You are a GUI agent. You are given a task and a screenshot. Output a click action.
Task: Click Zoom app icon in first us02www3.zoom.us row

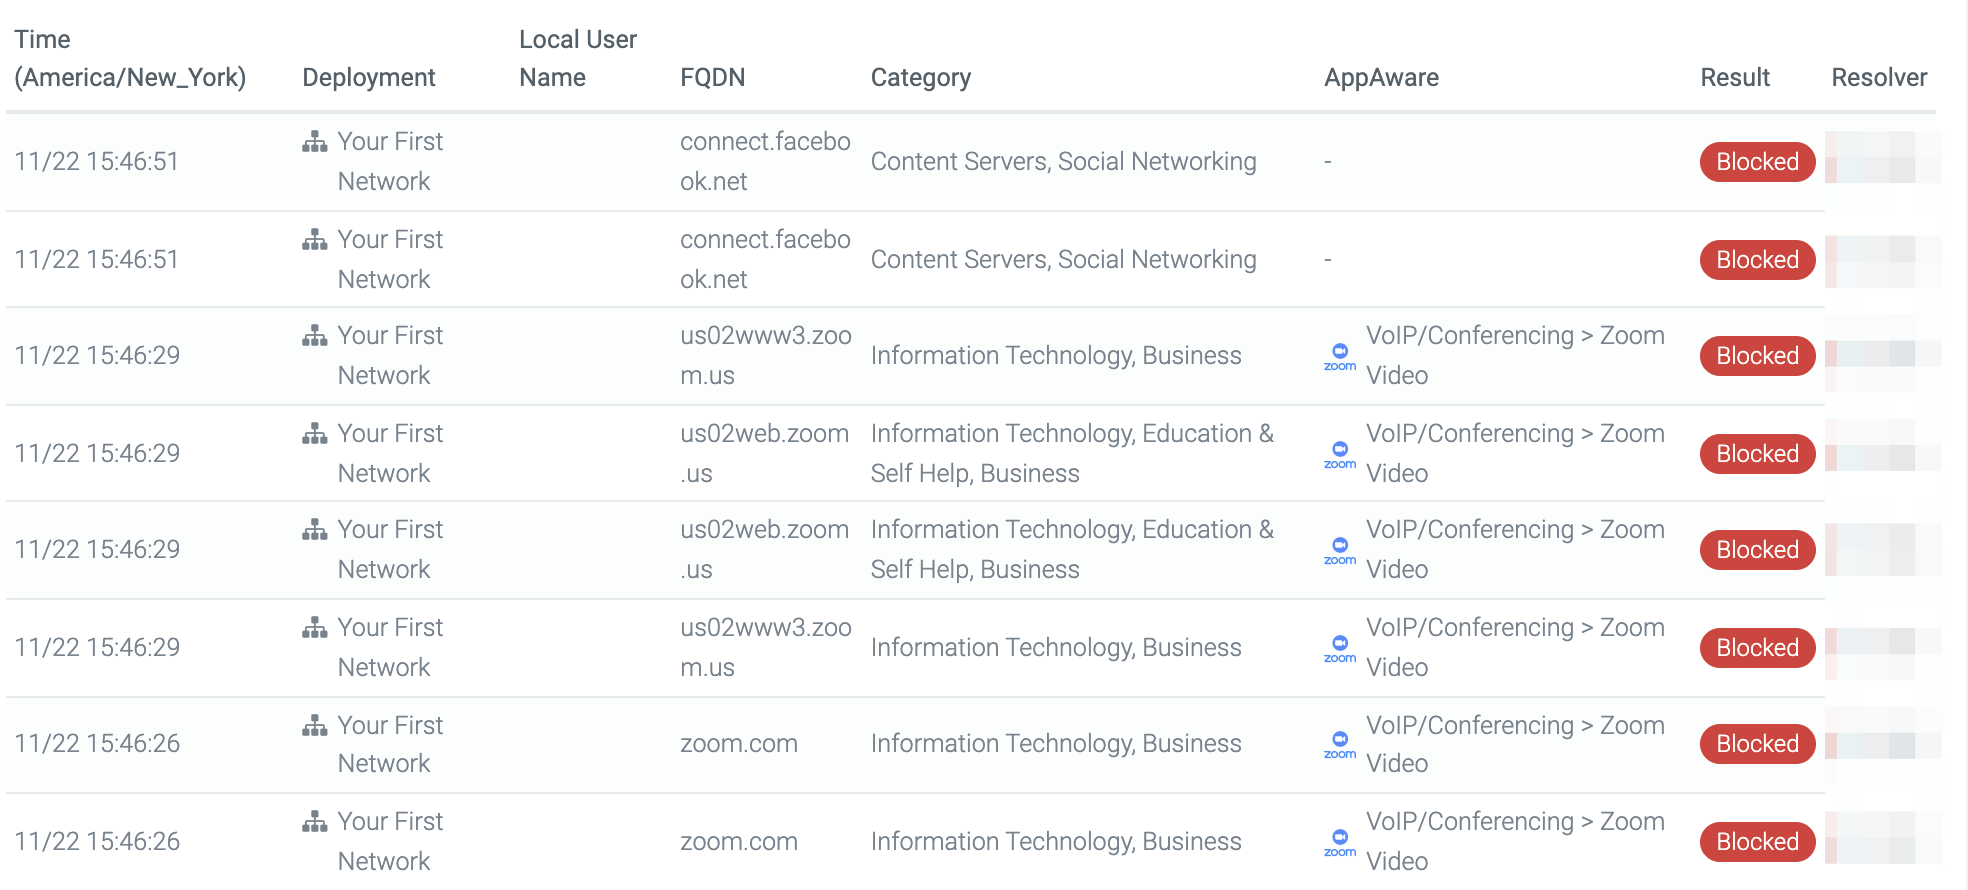coord(1340,356)
